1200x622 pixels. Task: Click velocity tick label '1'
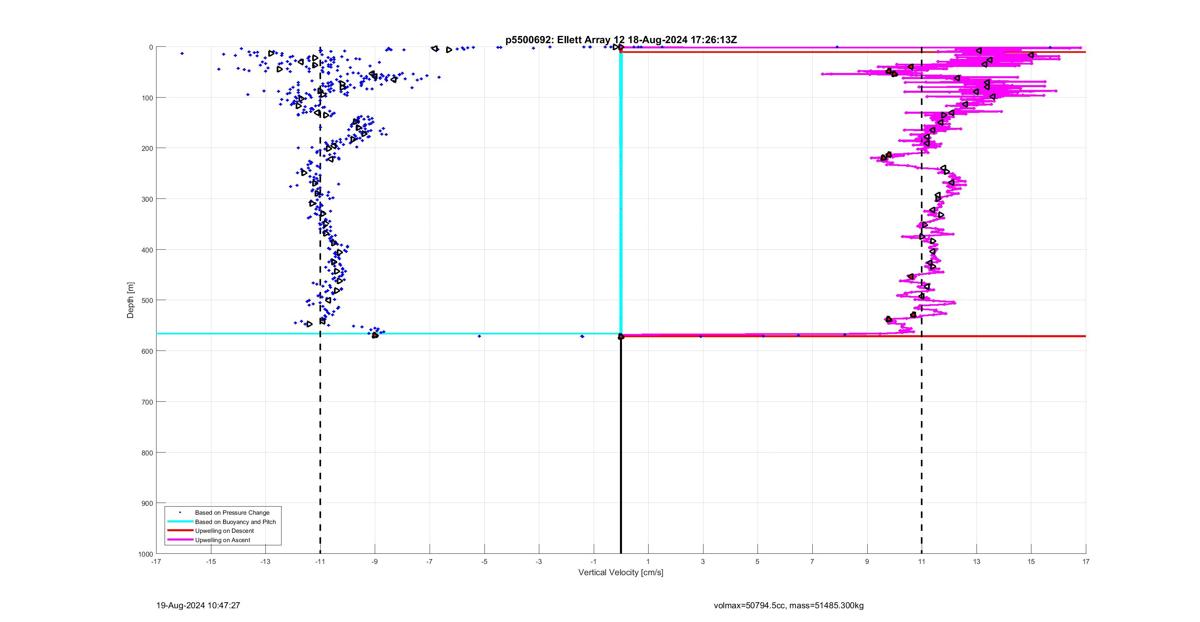pyautogui.click(x=648, y=562)
